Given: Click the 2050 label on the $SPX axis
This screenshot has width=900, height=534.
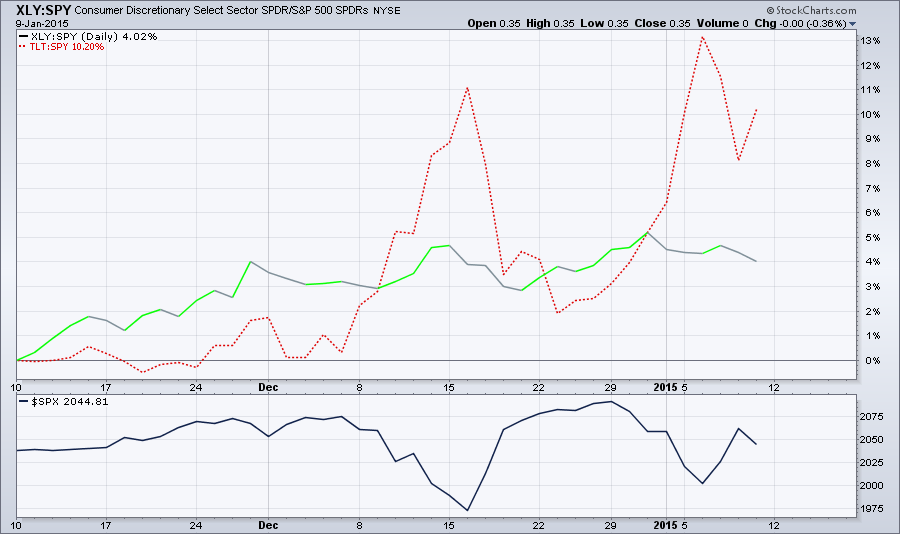Looking at the screenshot, I should click(x=871, y=439).
